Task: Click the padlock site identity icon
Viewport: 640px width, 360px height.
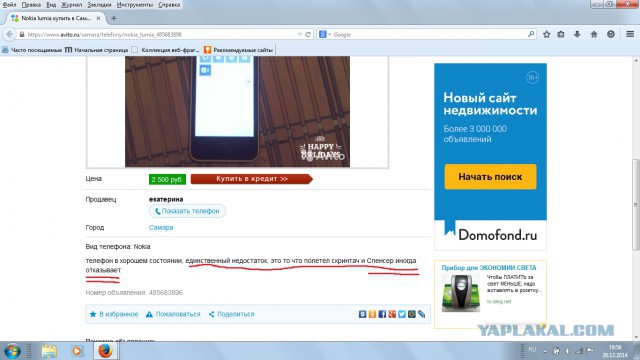Action: (x=22, y=35)
